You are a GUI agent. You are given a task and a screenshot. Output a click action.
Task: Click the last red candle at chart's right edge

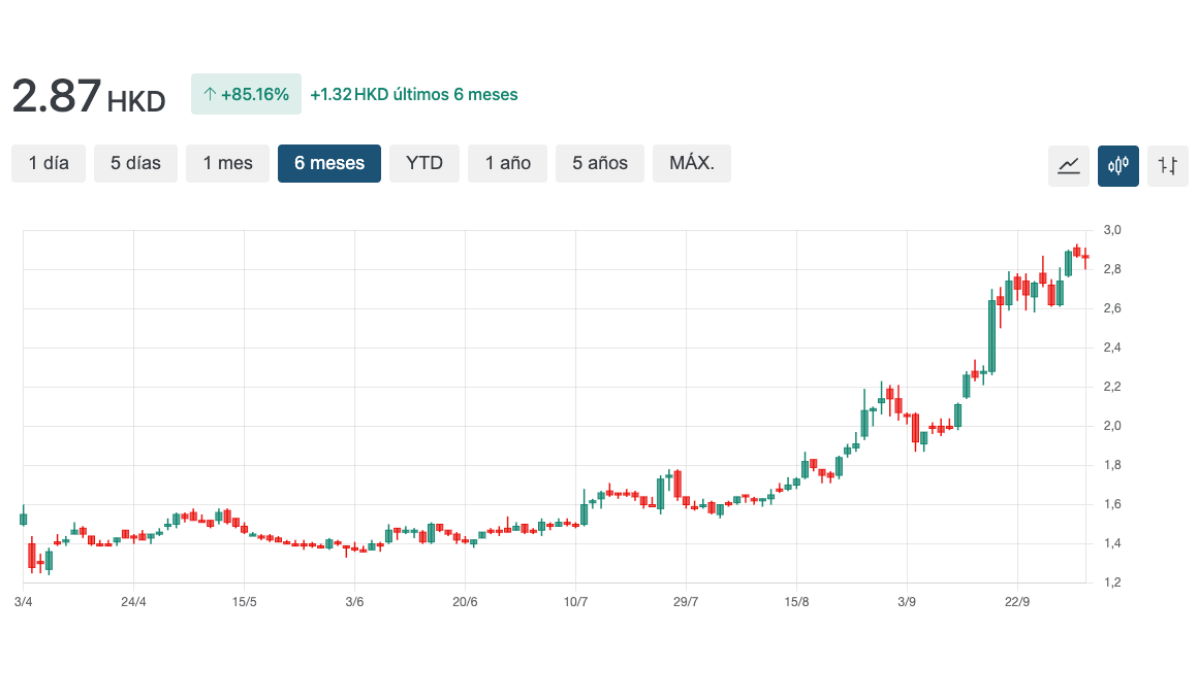(x=1085, y=257)
